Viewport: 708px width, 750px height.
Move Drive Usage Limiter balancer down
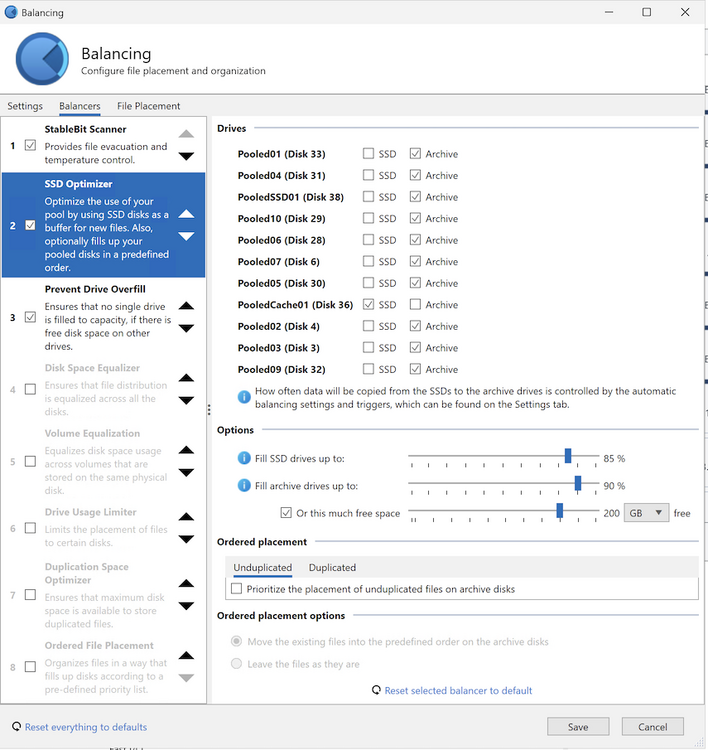(186, 539)
